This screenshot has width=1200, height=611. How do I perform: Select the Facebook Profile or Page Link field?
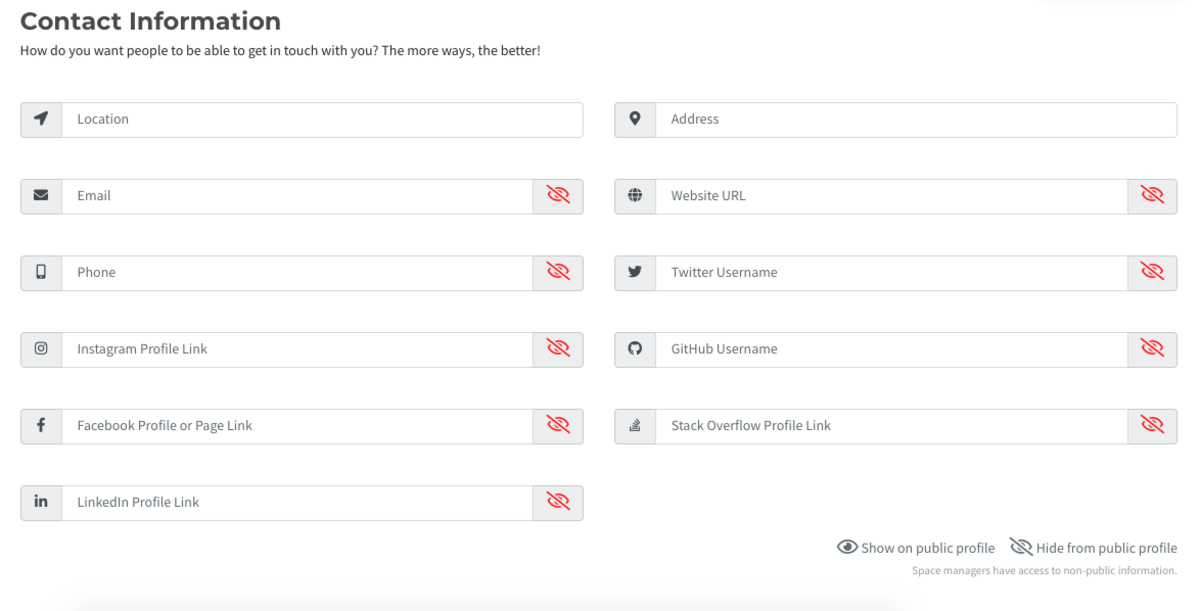tap(297, 426)
